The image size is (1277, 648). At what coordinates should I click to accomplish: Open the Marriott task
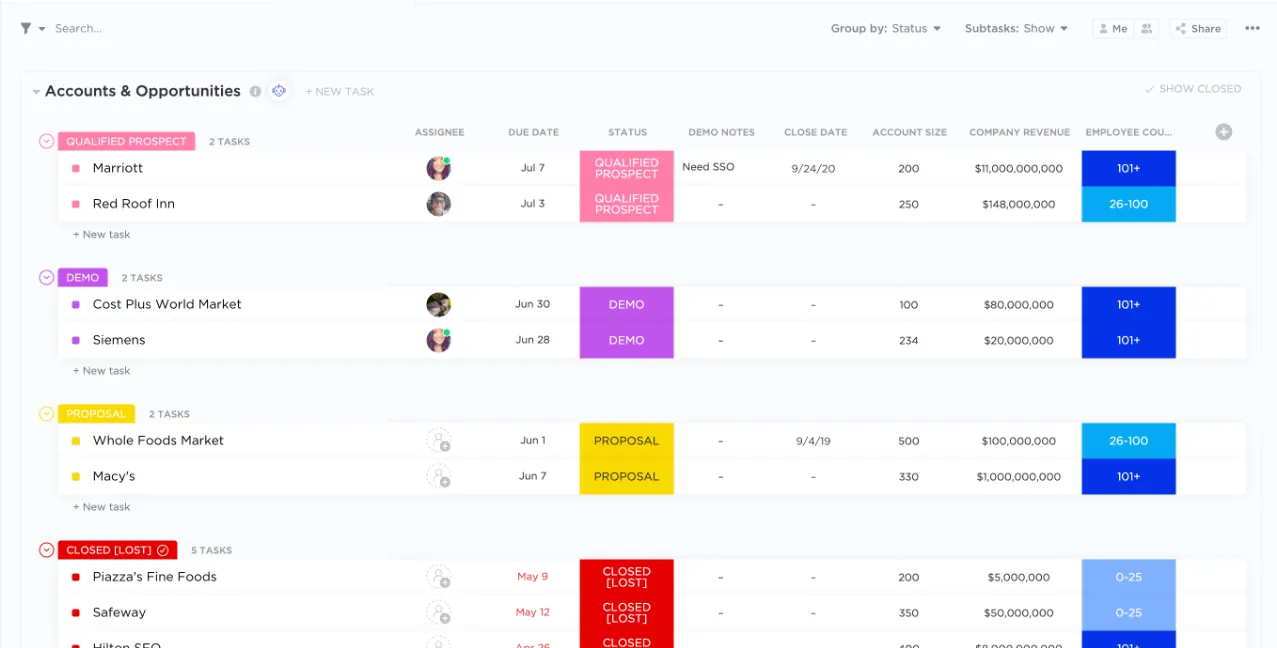click(118, 168)
